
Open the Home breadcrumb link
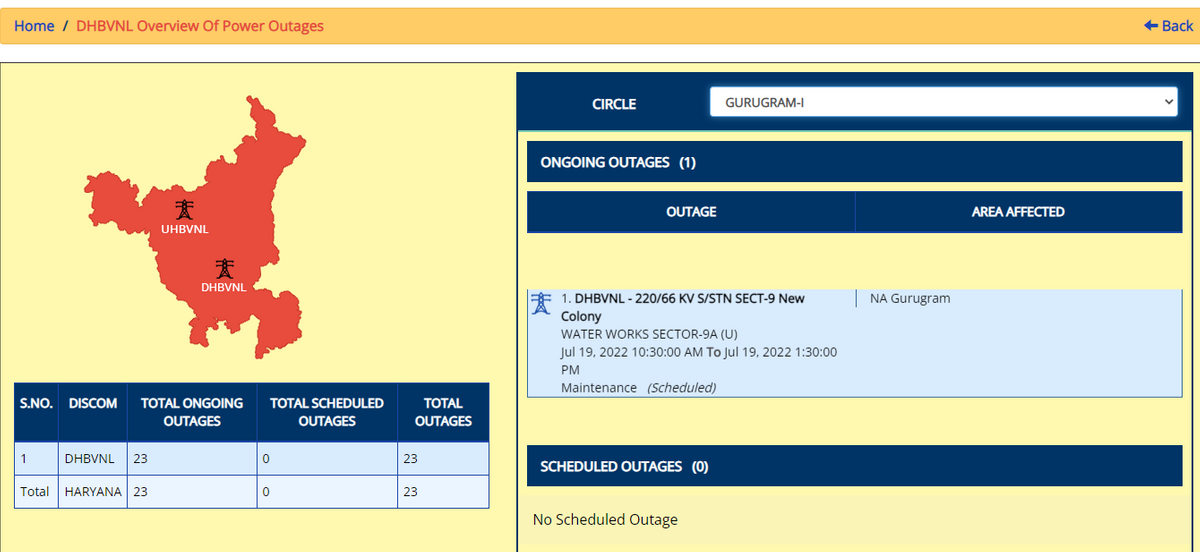(x=34, y=26)
